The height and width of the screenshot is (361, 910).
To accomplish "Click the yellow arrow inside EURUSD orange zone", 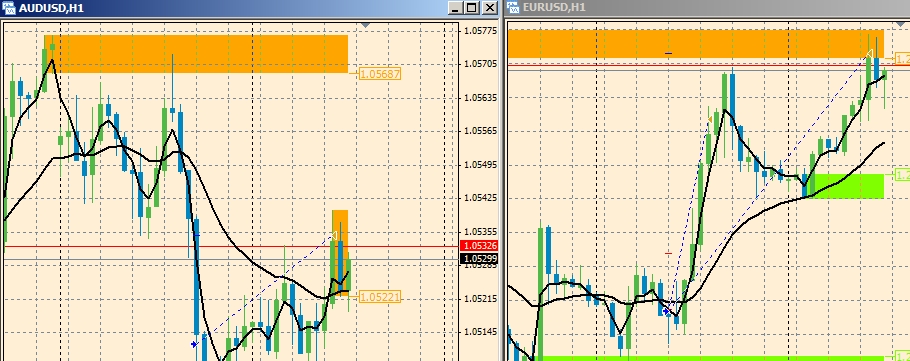I will (x=869, y=54).
